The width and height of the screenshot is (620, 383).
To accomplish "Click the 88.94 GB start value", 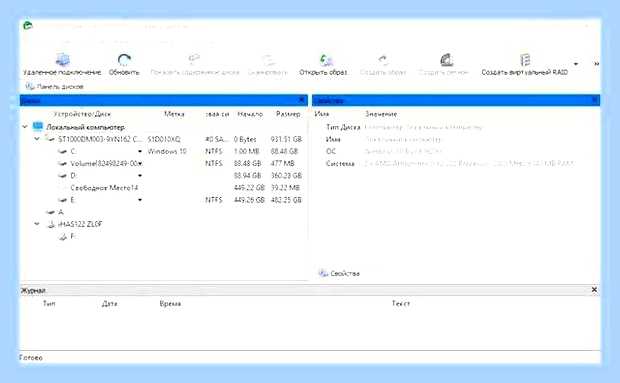I will [248, 175].
